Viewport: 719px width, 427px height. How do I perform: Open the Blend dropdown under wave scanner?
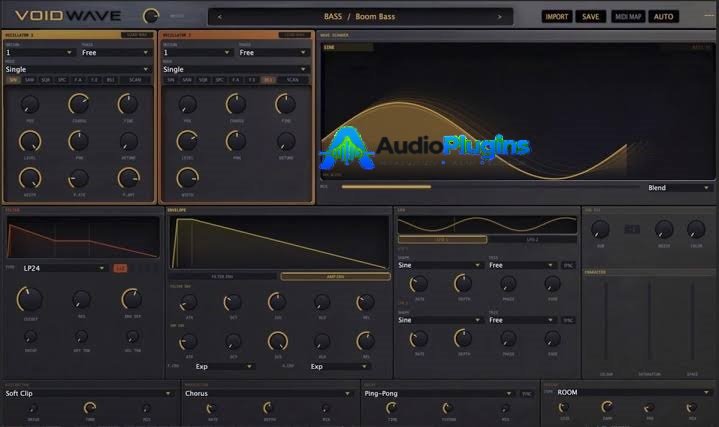pyautogui.click(x=678, y=188)
